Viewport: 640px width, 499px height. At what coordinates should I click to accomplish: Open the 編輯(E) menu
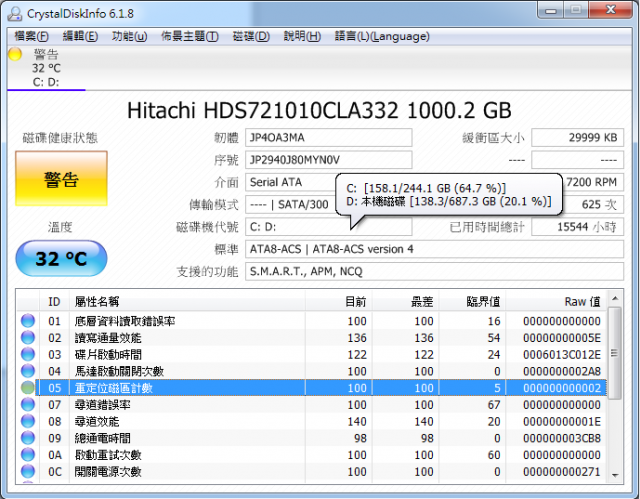coord(80,36)
